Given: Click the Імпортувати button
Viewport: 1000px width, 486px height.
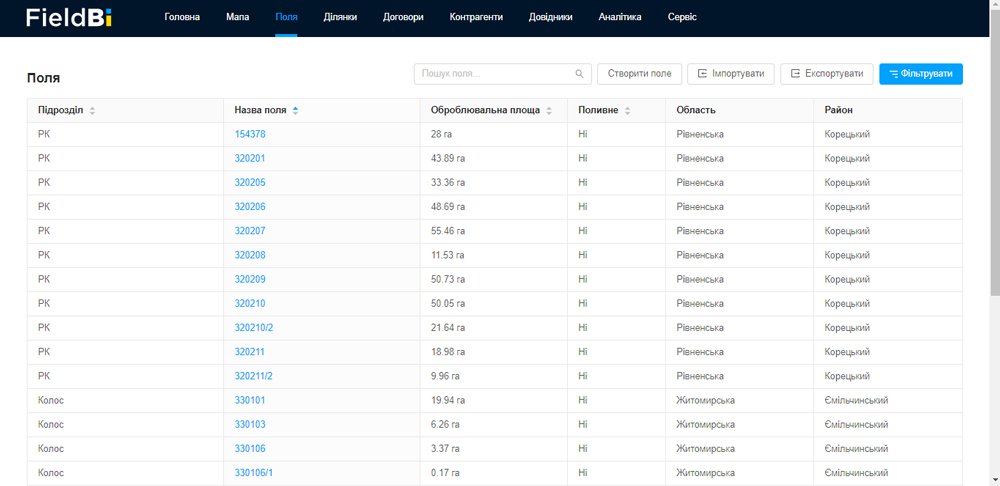Looking at the screenshot, I should [731, 74].
